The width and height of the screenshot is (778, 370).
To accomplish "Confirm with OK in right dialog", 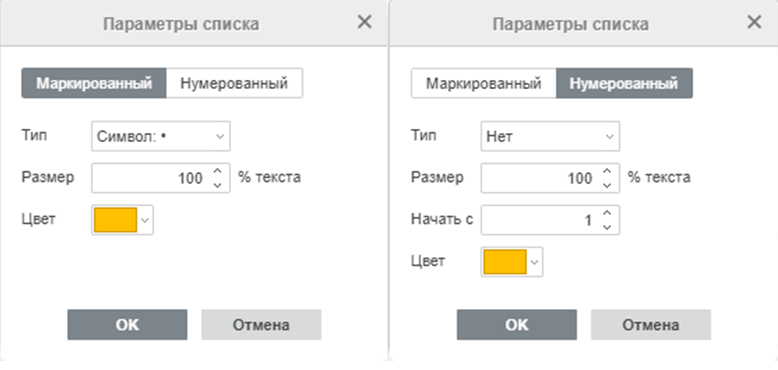I will tap(517, 324).
